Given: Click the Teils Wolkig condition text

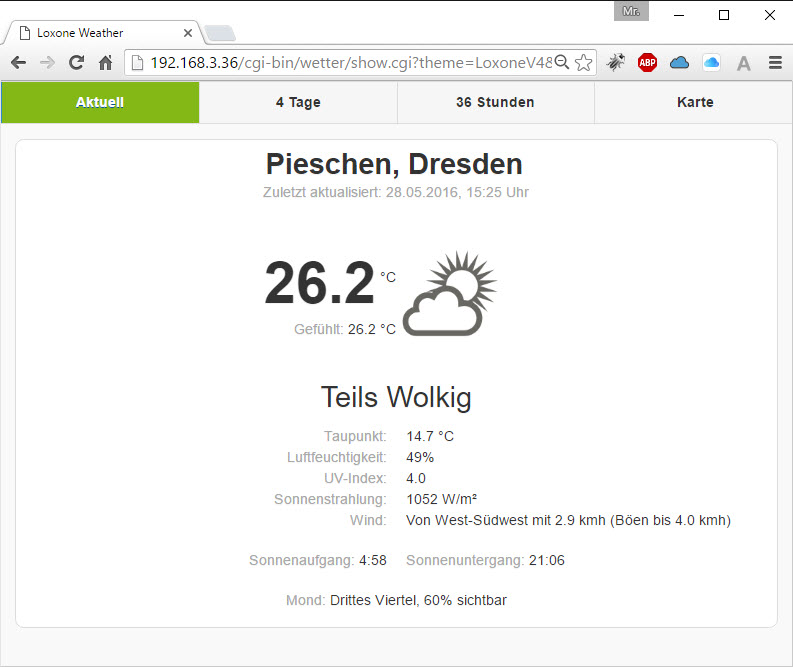Looking at the screenshot, I should point(396,397).
